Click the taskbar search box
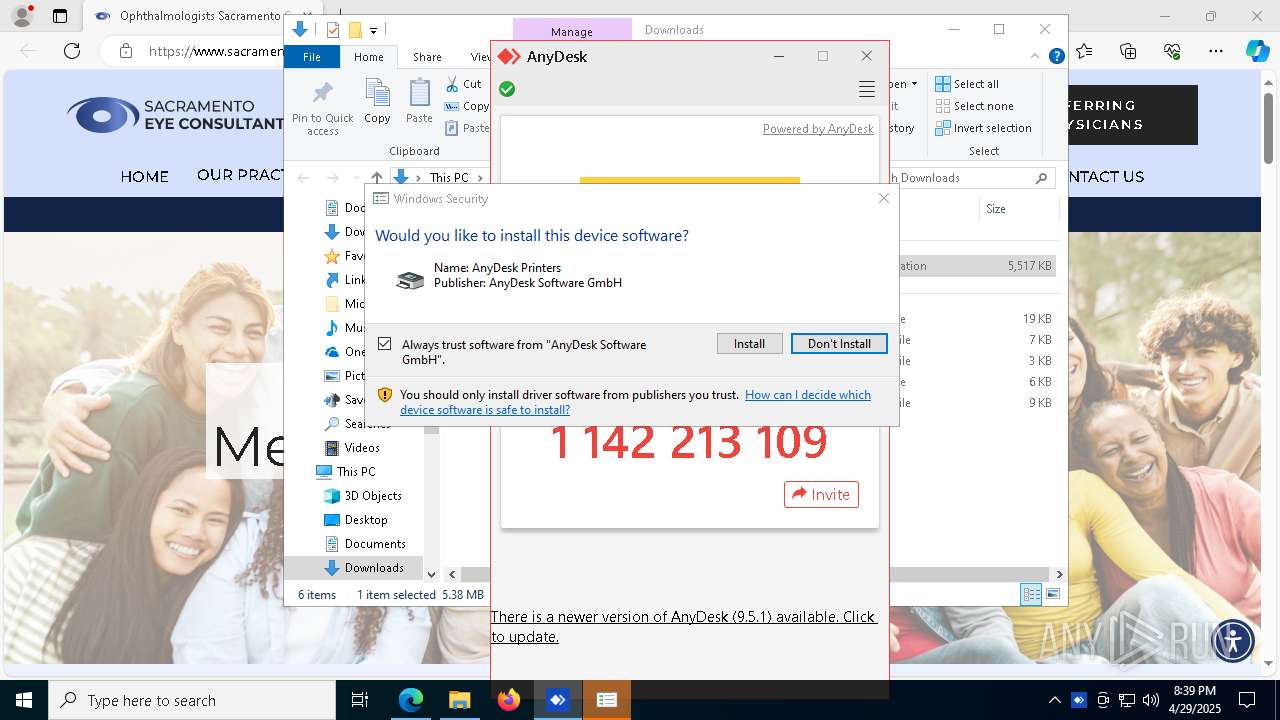 tap(192, 700)
